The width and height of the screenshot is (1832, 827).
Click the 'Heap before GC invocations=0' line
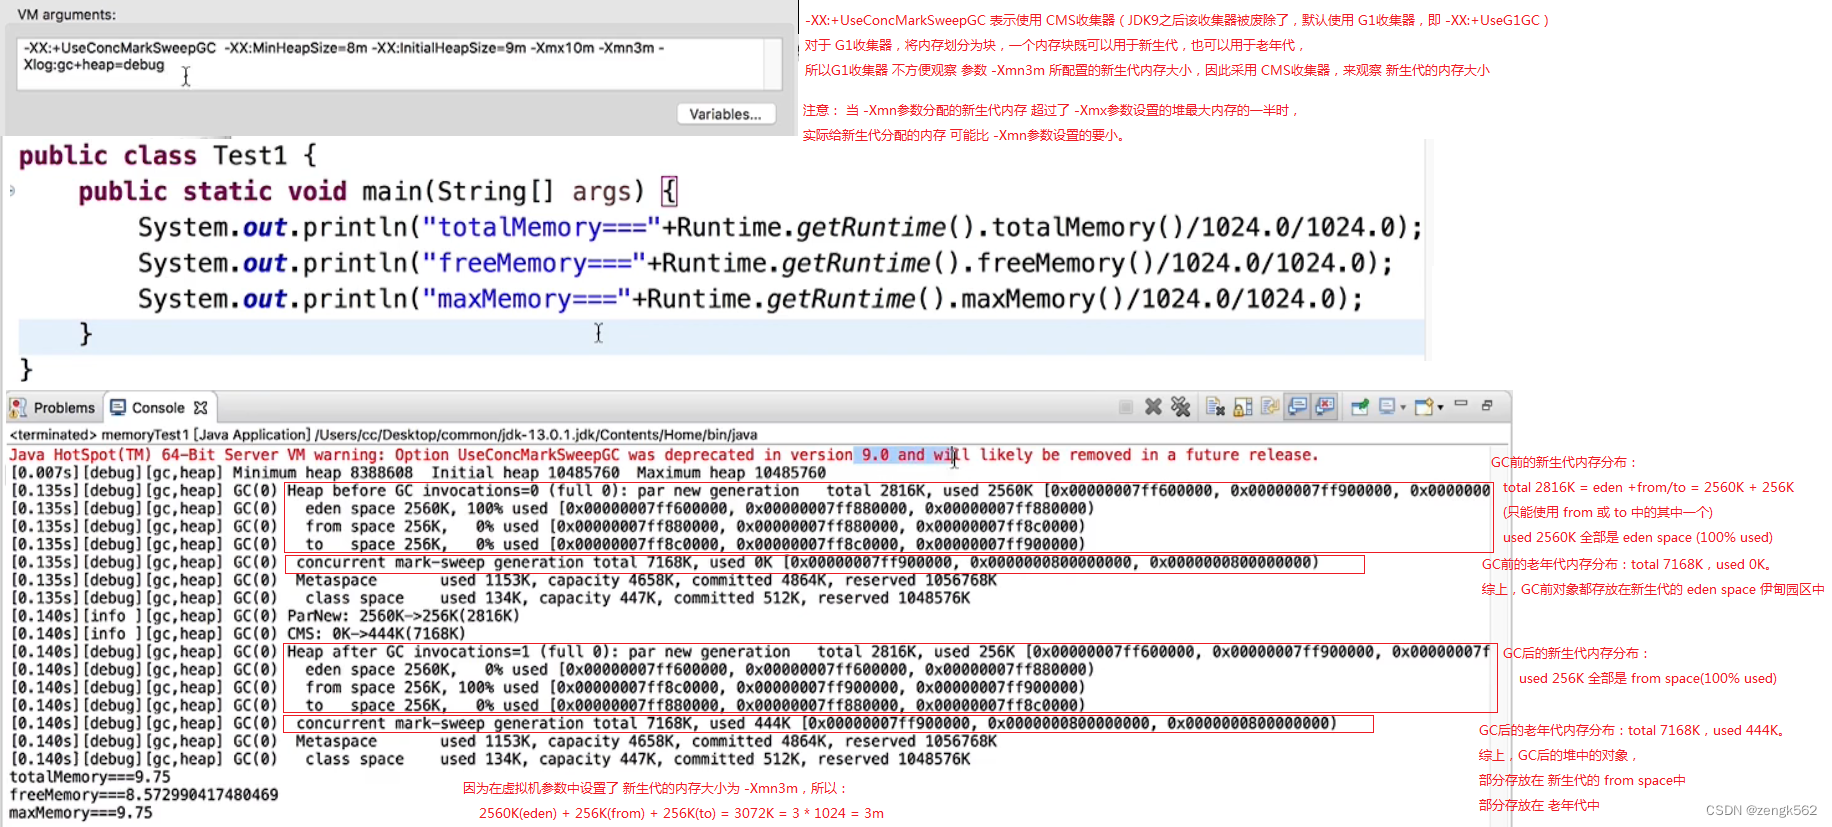(x=750, y=491)
